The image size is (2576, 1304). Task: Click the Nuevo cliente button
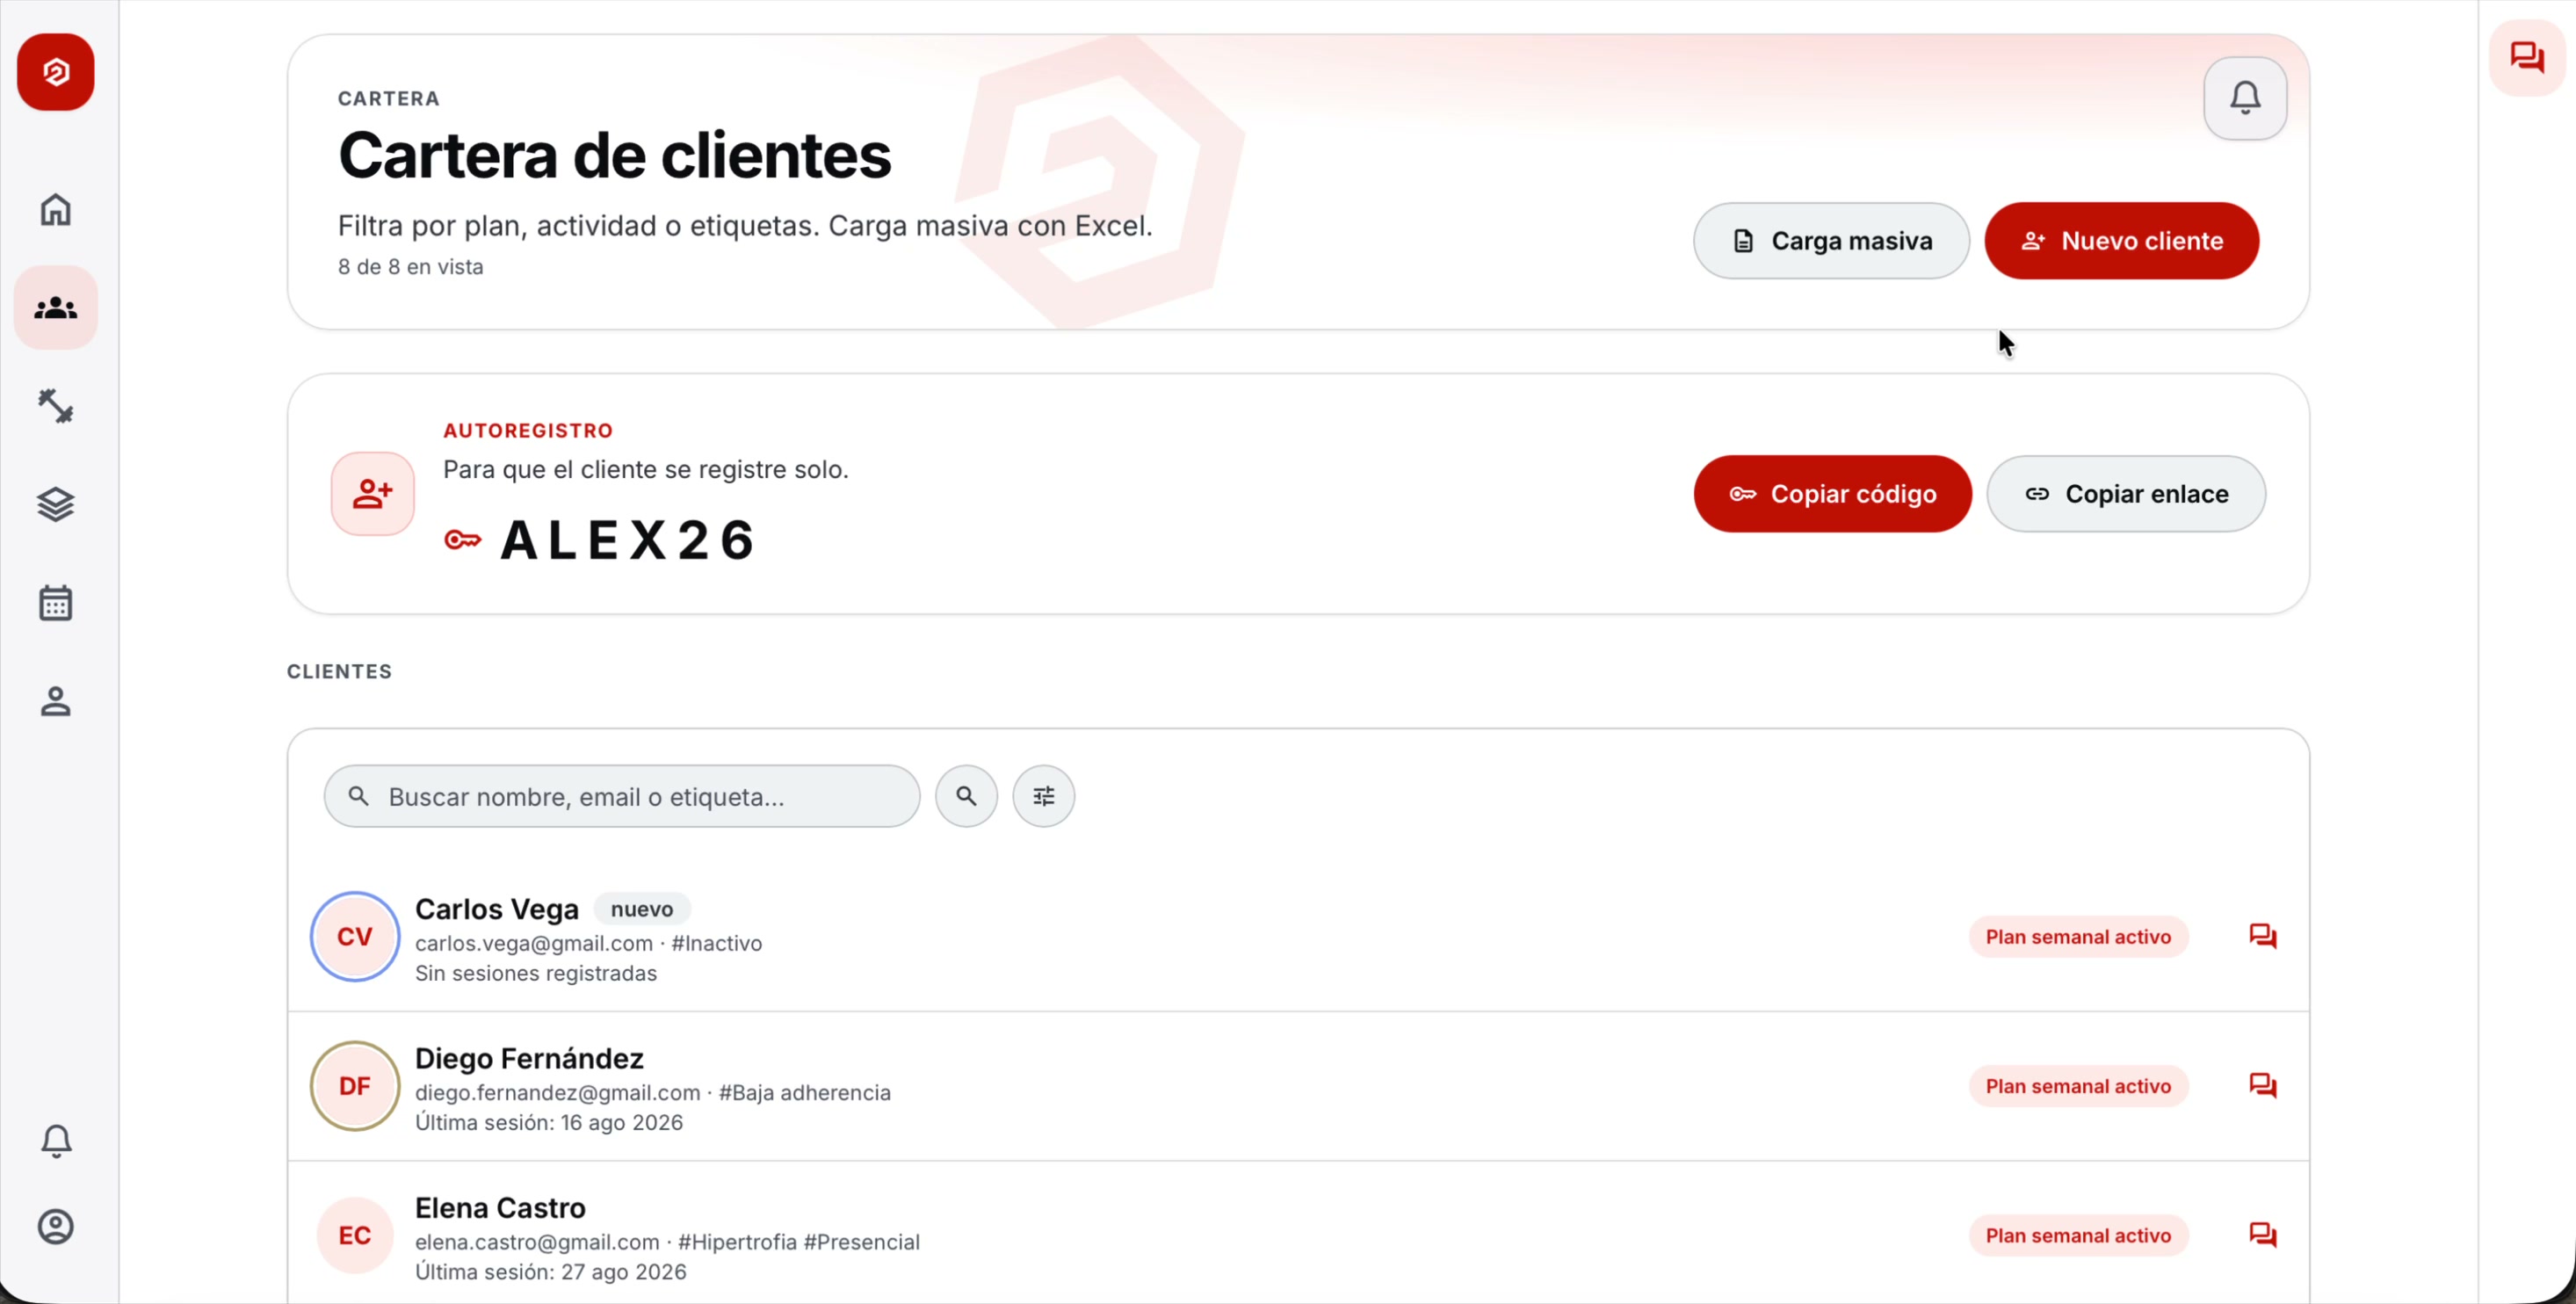2121,241
